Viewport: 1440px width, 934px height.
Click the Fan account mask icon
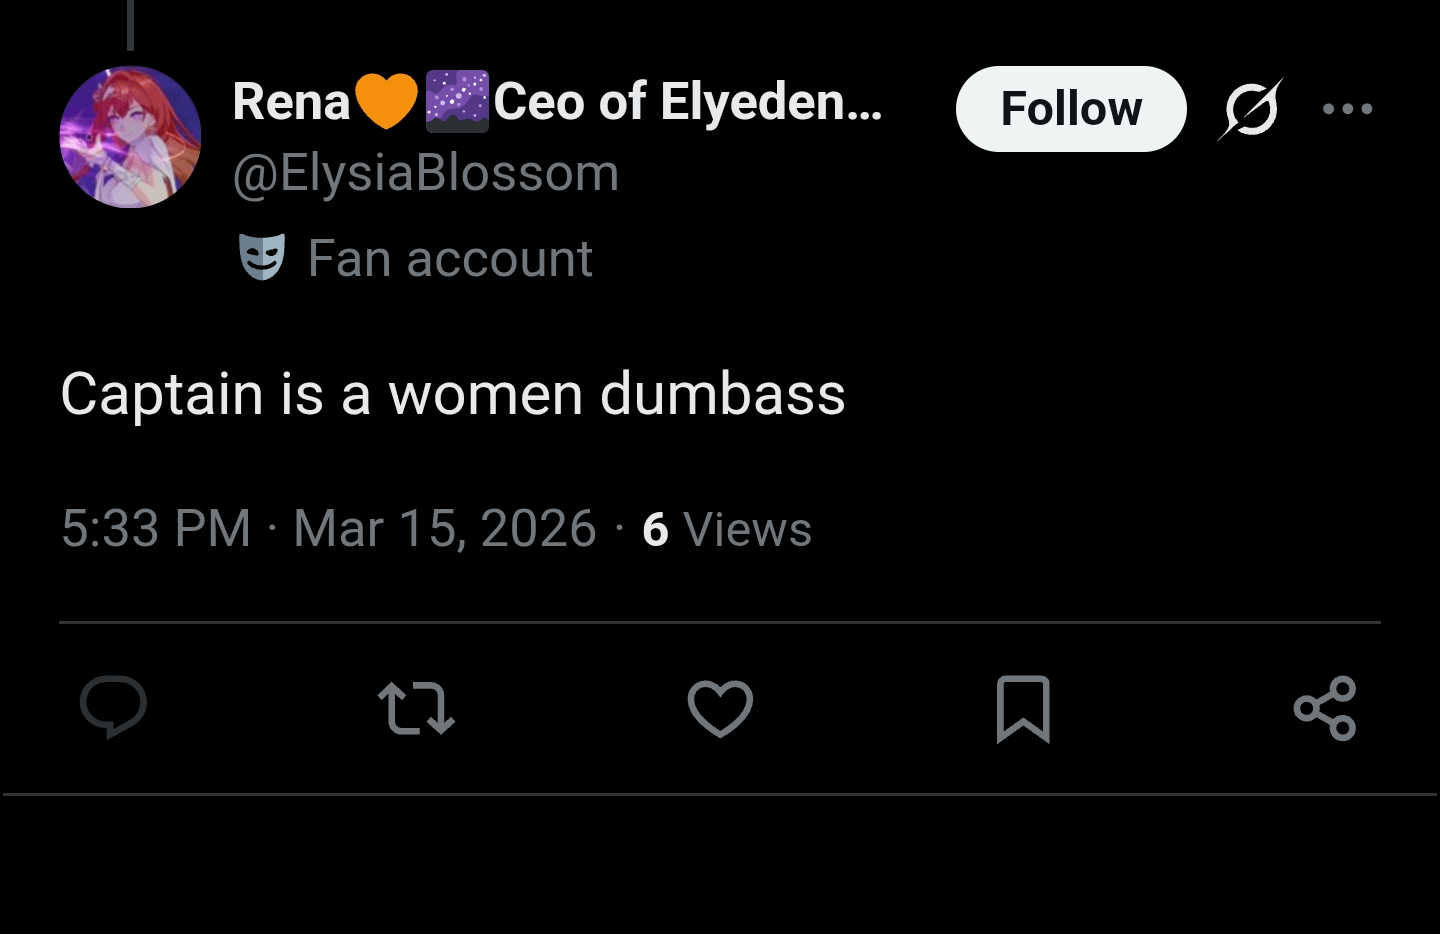tap(262, 258)
